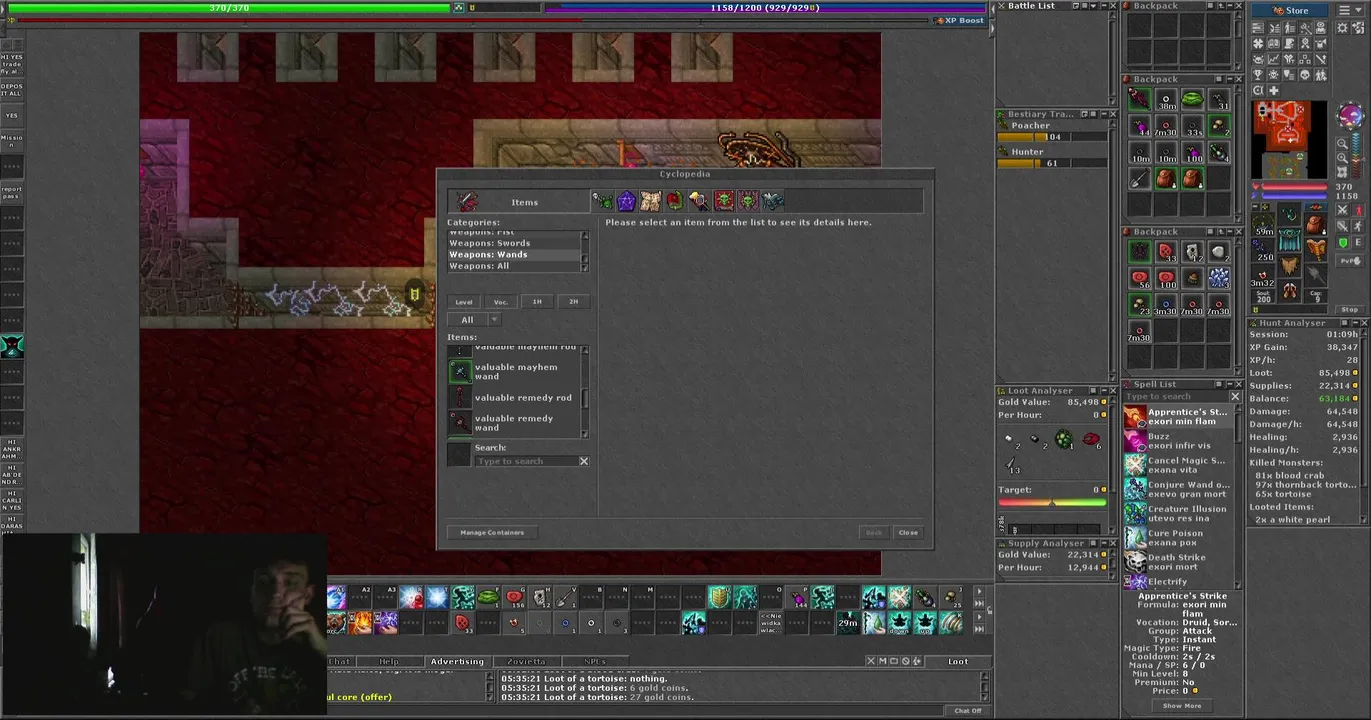
Task: Click the Apprentice's Strike spell icon
Action: click(1135, 416)
